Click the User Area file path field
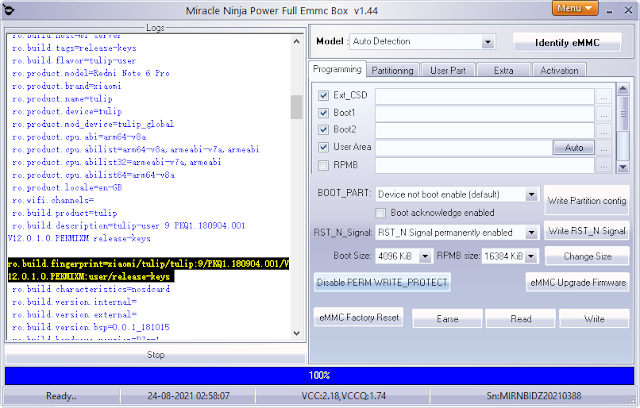The width and height of the screenshot is (640, 408). click(464, 148)
